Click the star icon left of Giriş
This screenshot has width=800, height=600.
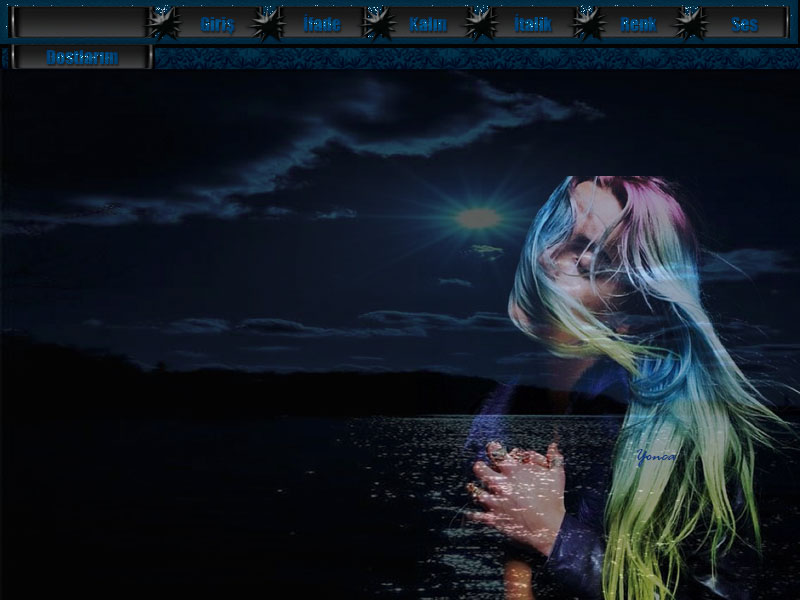click(163, 22)
